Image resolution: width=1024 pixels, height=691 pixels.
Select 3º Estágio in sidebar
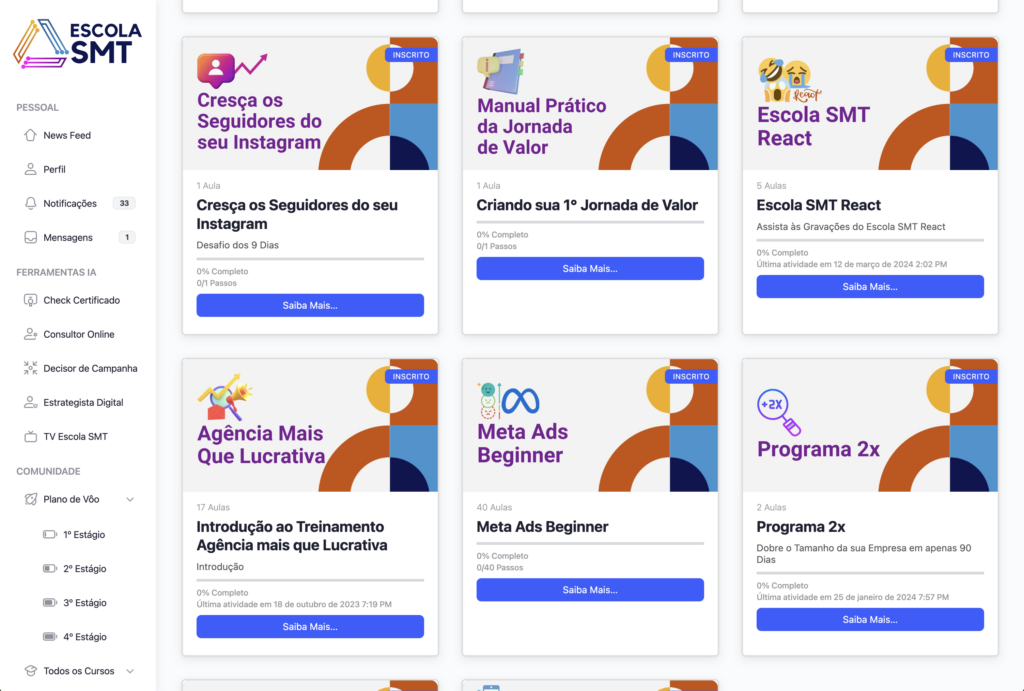pyautogui.click(x=85, y=603)
